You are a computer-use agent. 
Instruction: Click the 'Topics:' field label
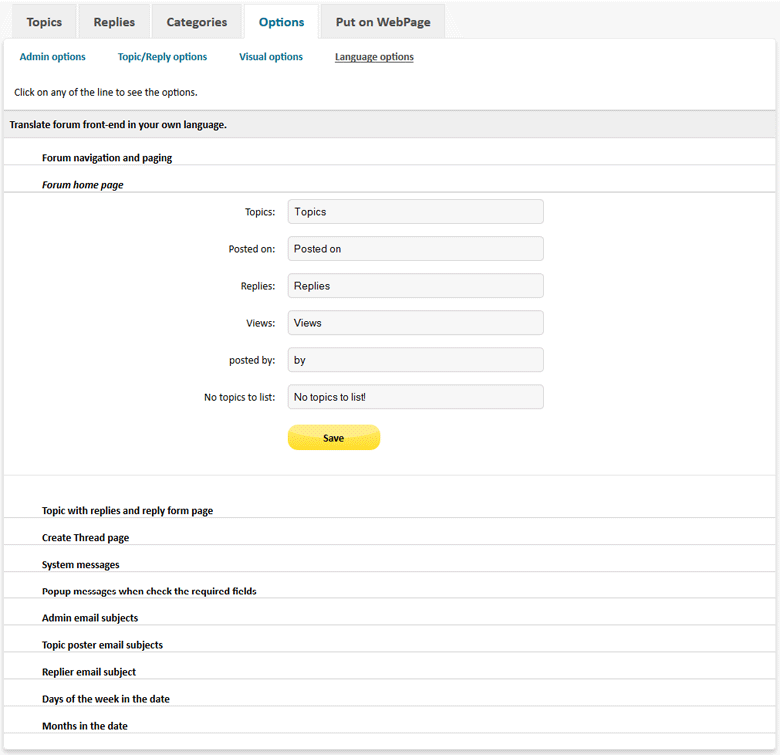(x=260, y=212)
